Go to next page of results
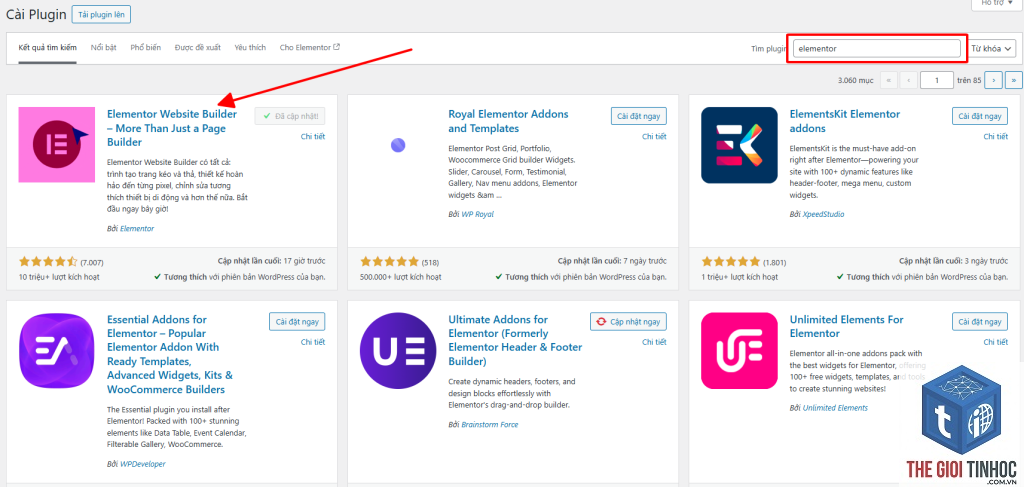Screen dimensions: 1024x487 tap(993, 80)
